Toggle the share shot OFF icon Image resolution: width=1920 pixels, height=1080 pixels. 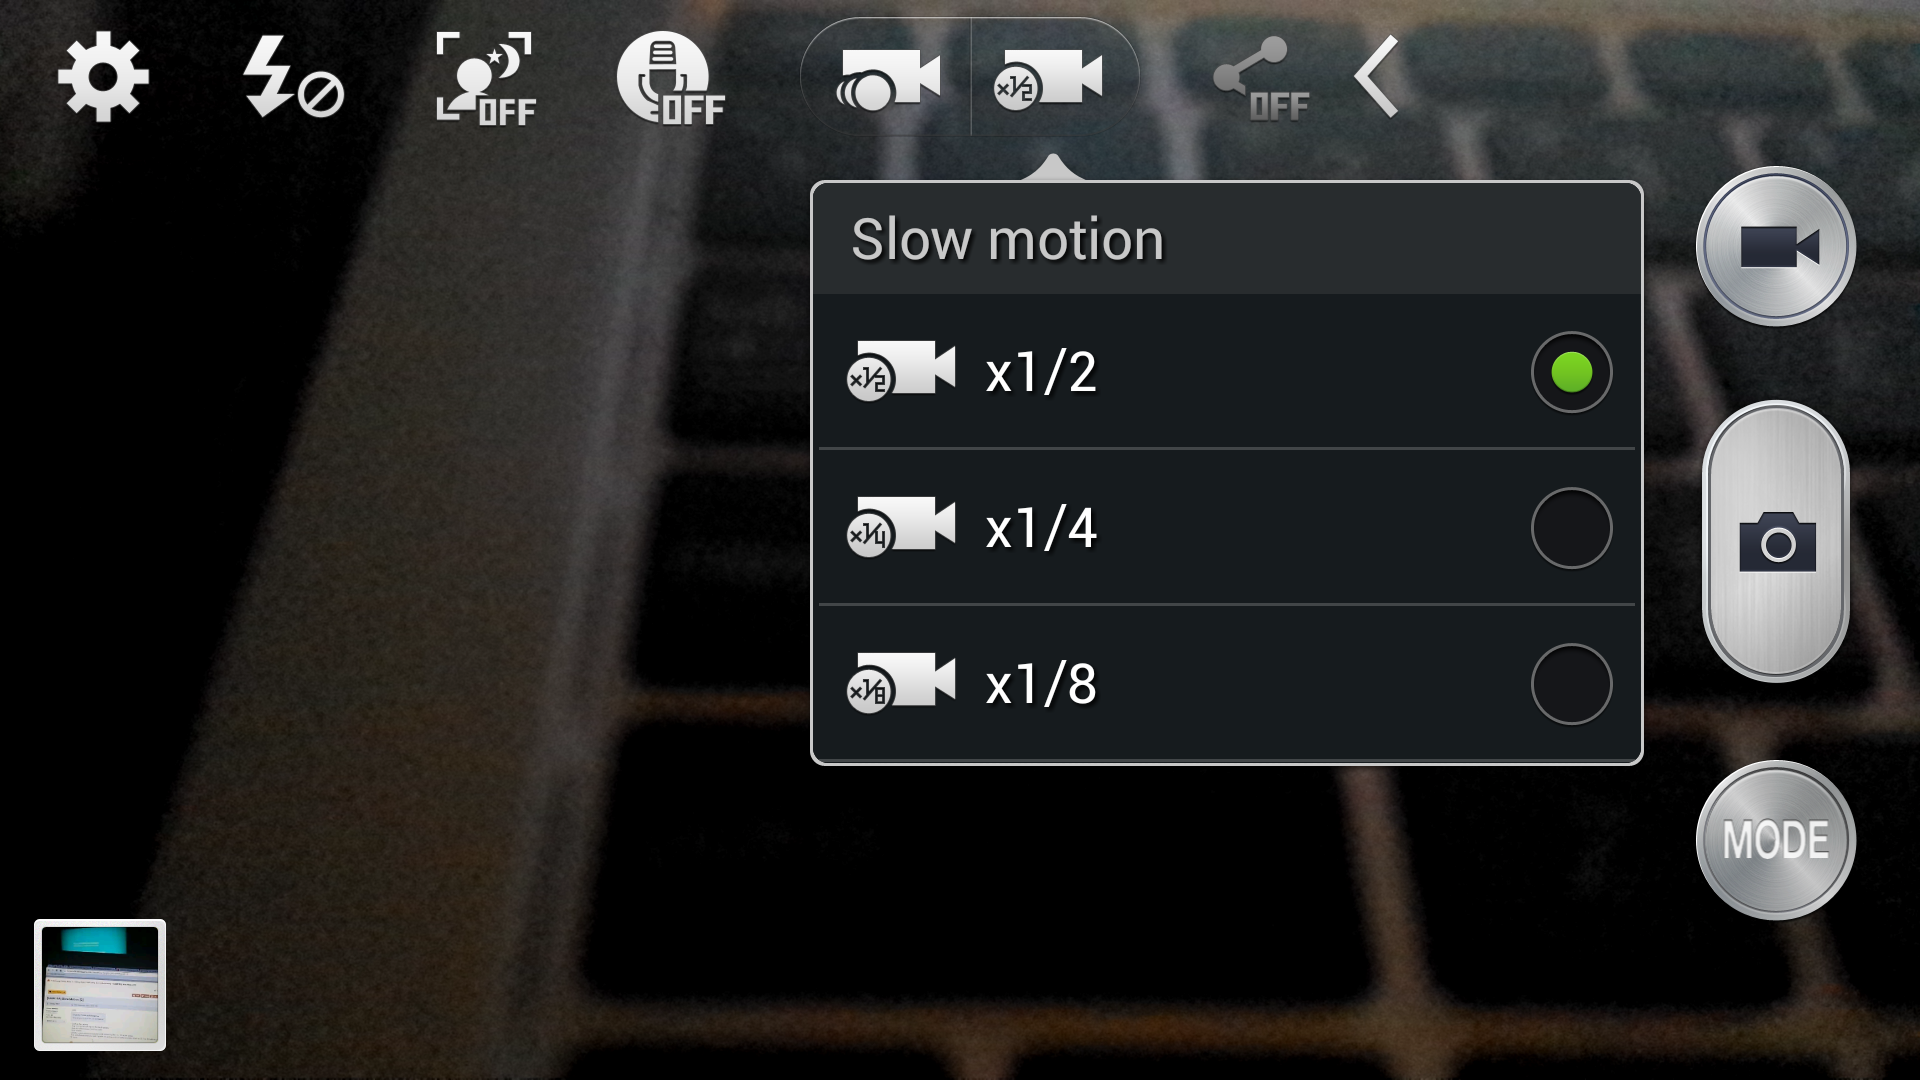(x=1261, y=79)
